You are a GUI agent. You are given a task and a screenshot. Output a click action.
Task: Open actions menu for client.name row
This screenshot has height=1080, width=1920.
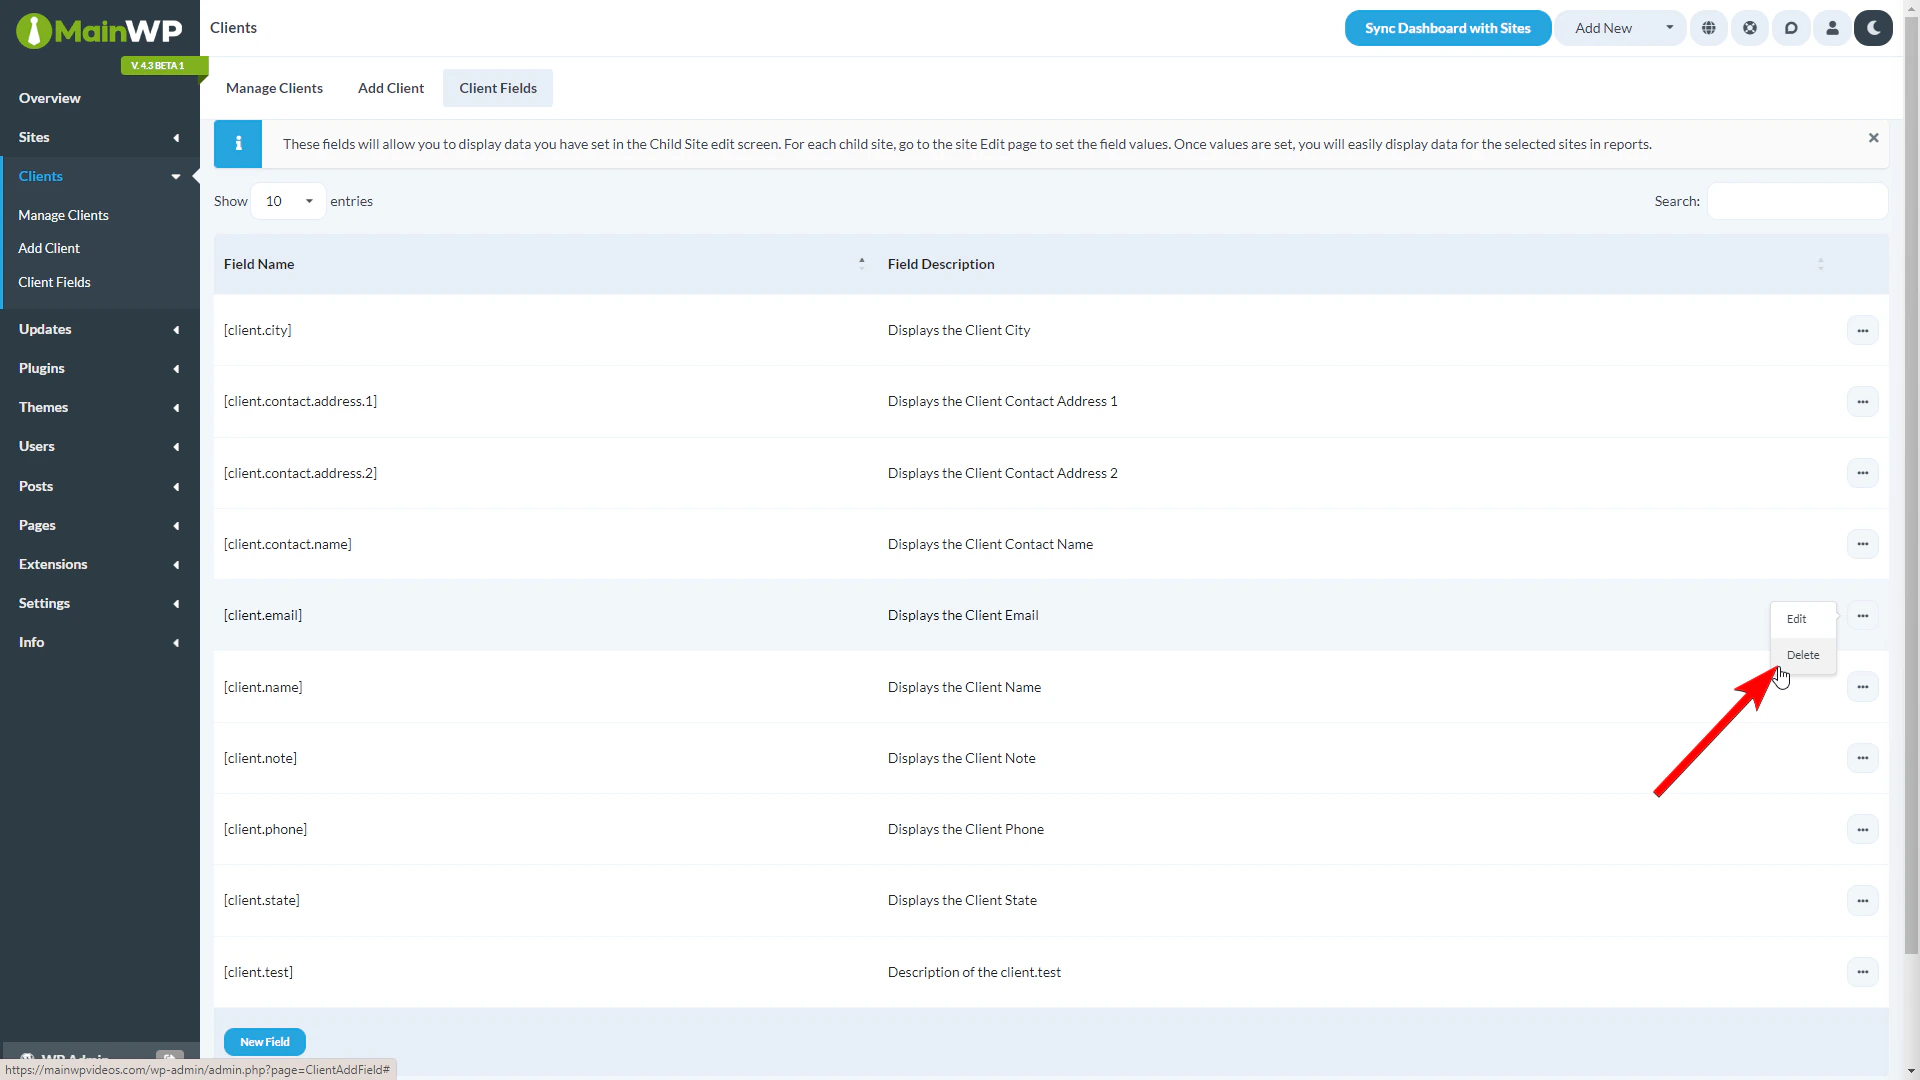[x=1862, y=687]
